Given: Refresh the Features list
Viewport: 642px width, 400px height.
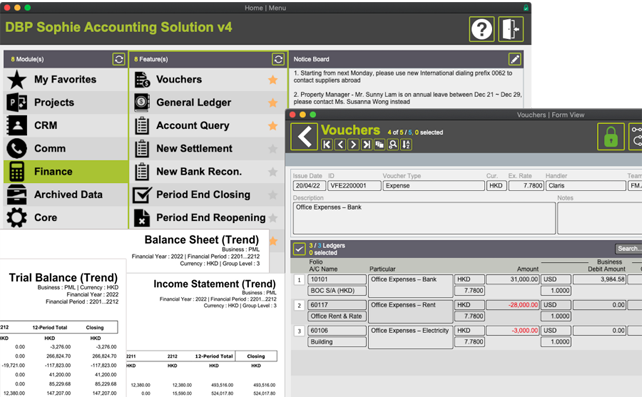Looking at the screenshot, I should [x=278, y=60].
